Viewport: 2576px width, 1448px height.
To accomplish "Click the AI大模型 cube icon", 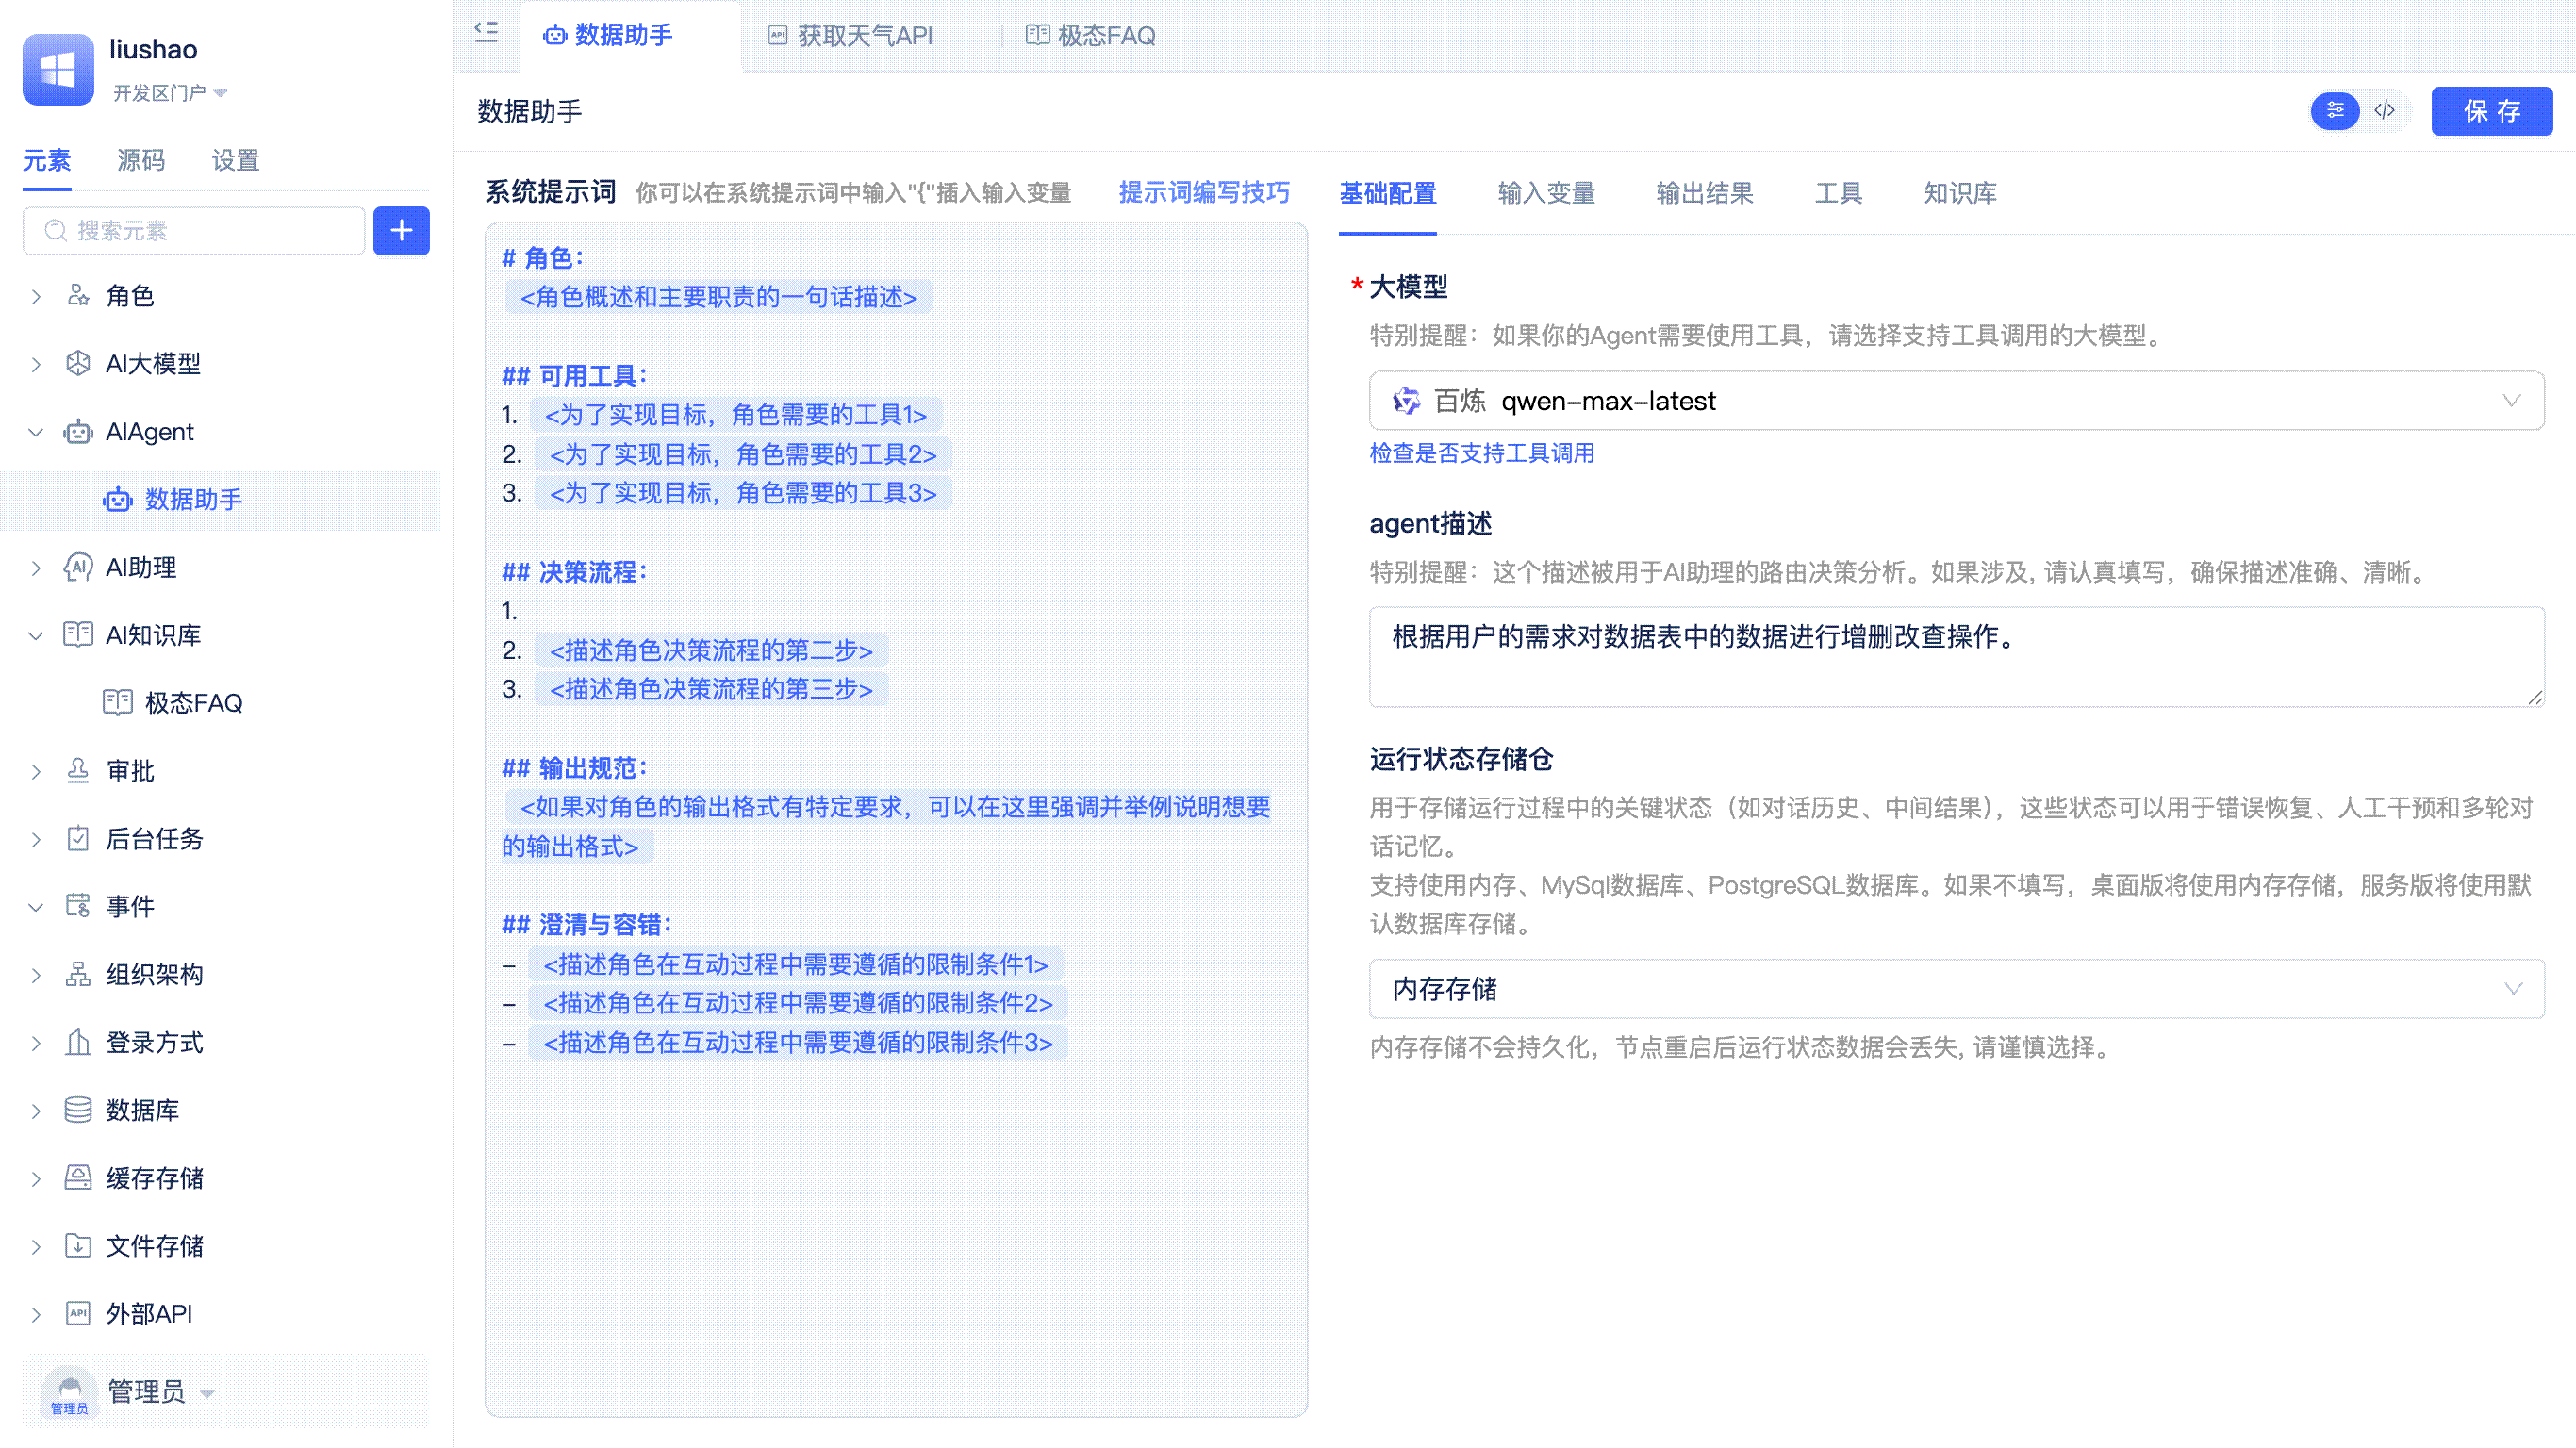I will [78, 364].
